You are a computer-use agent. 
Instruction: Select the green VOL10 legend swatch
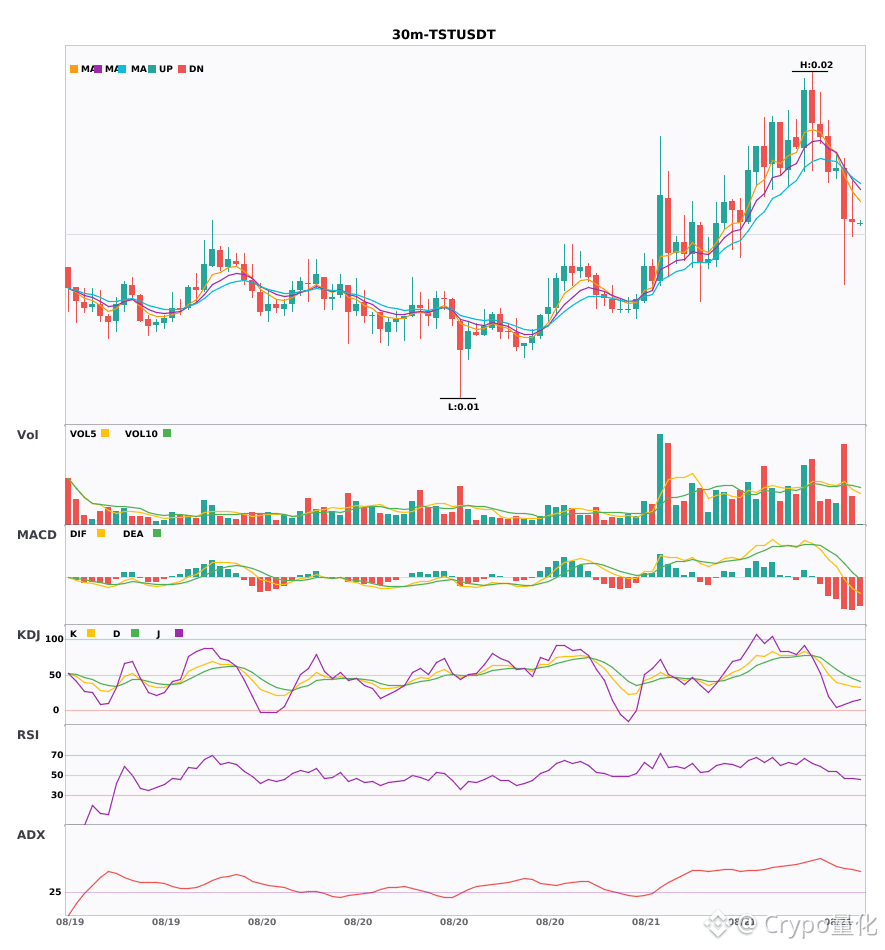click(x=167, y=433)
